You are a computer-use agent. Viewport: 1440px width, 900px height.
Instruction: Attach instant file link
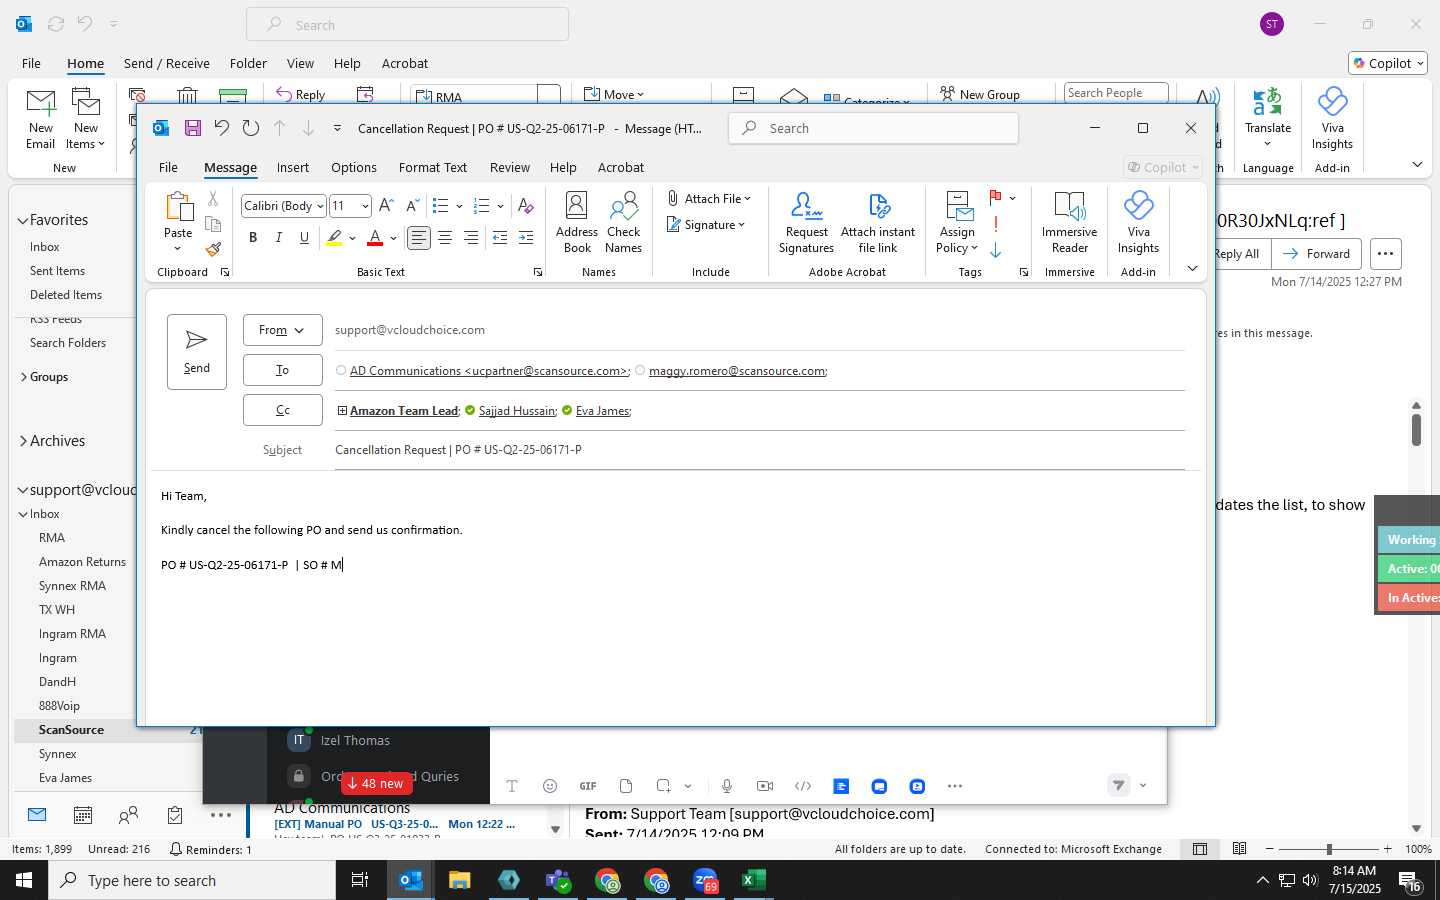tap(878, 223)
